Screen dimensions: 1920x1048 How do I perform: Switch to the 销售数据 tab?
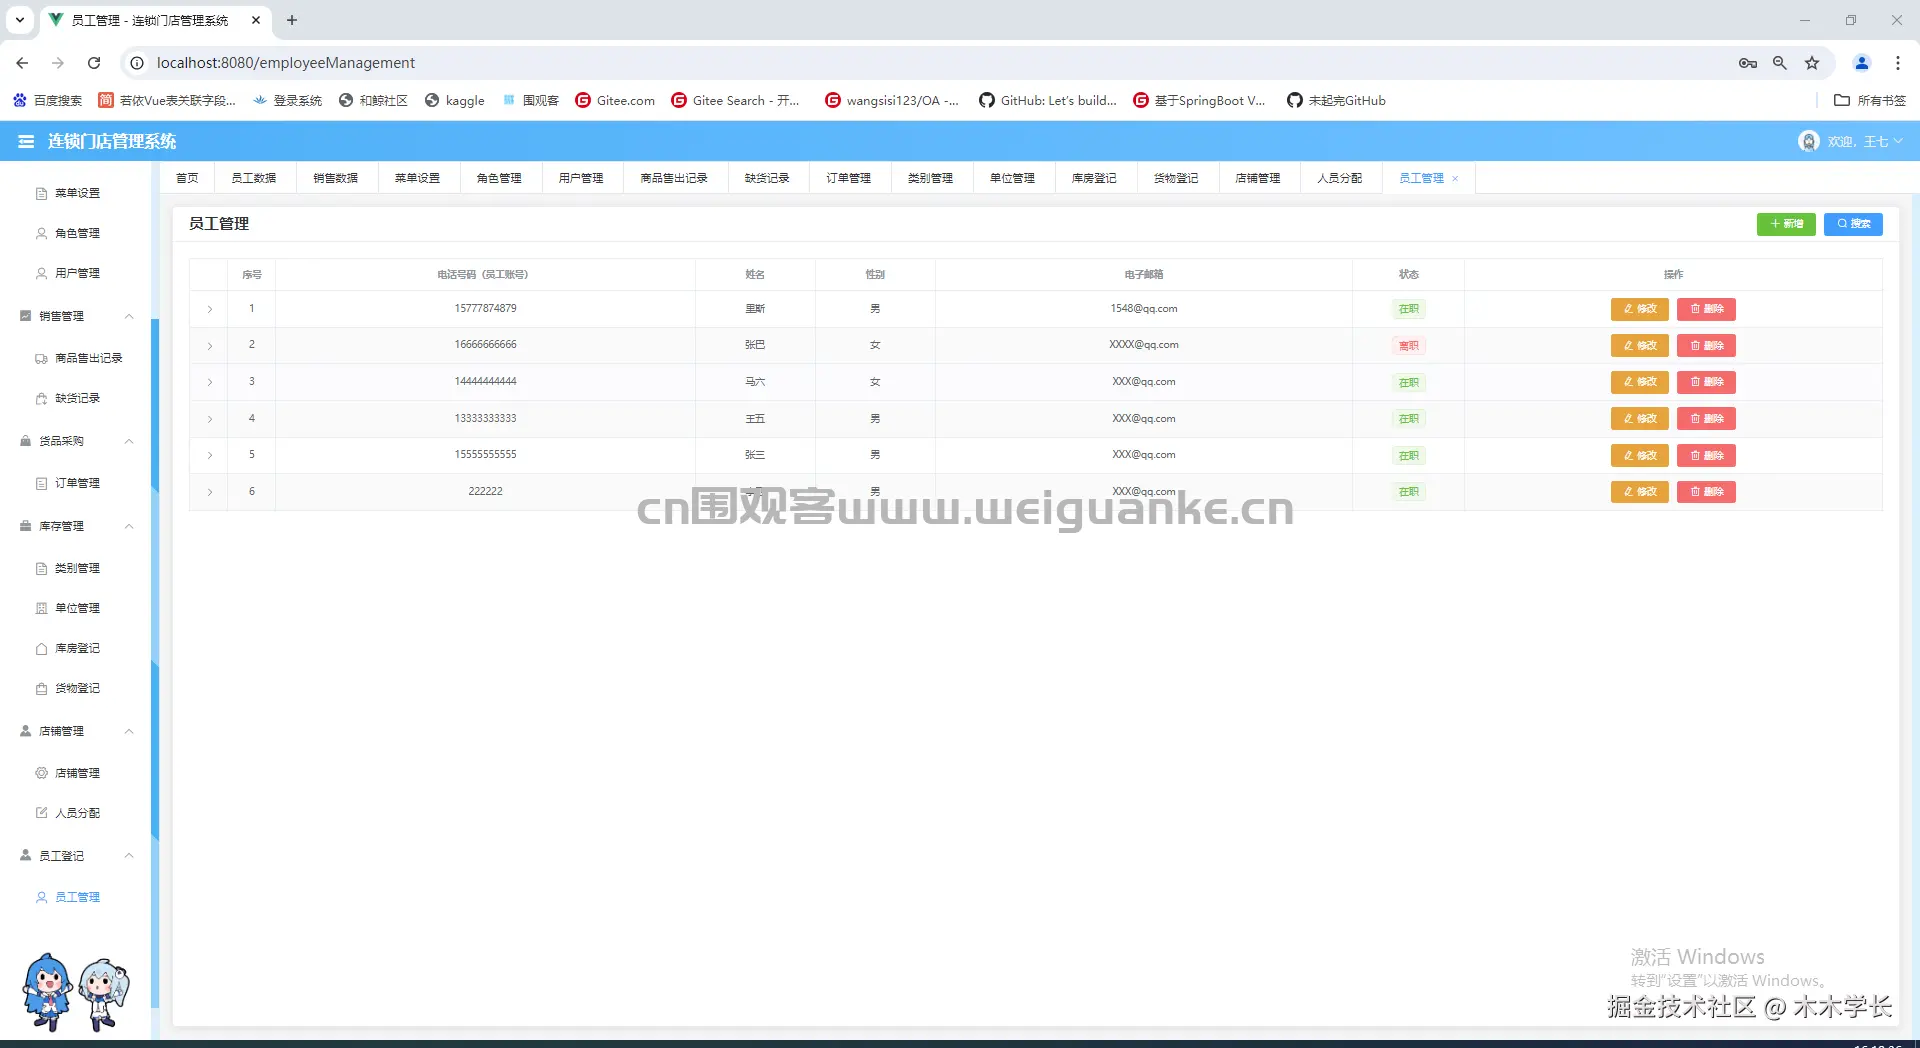click(335, 178)
